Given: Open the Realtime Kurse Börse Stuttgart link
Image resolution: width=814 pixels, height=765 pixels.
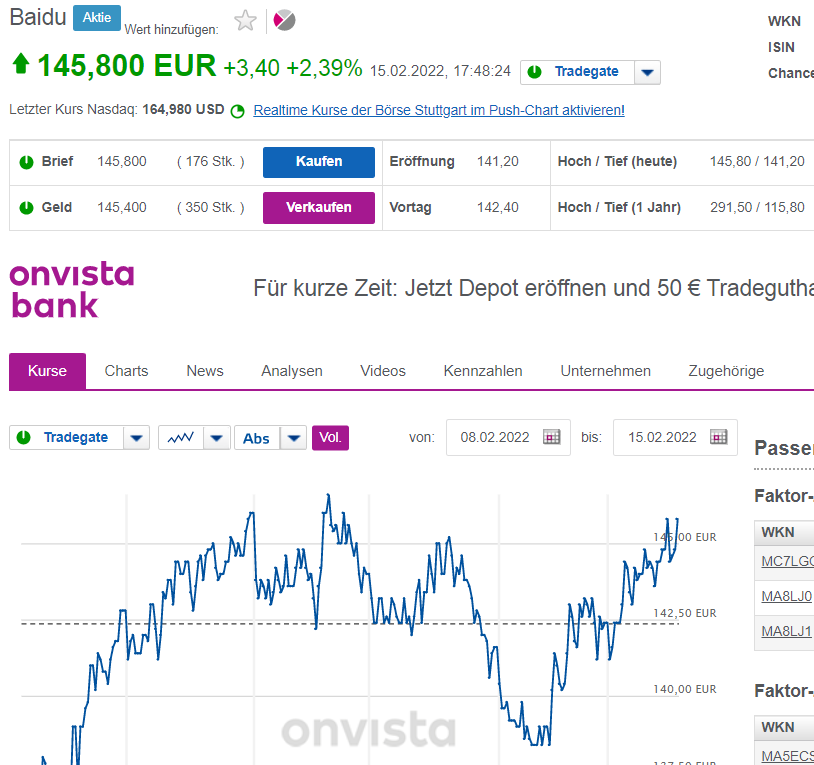Looking at the screenshot, I should tap(437, 110).
